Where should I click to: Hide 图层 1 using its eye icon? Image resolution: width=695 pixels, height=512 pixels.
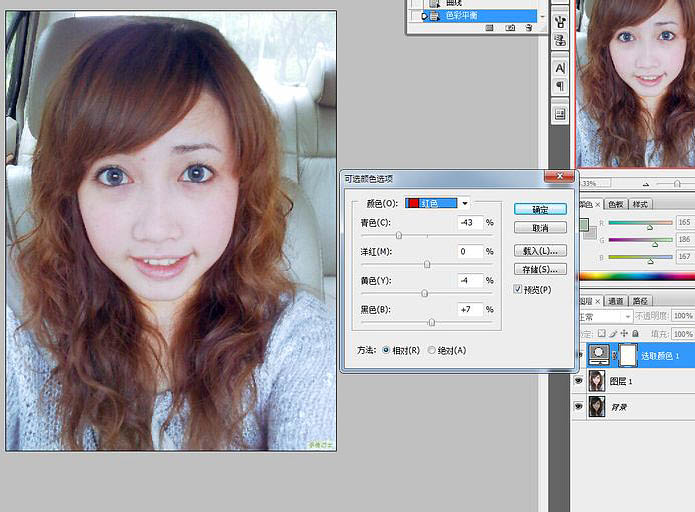tap(578, 381)
